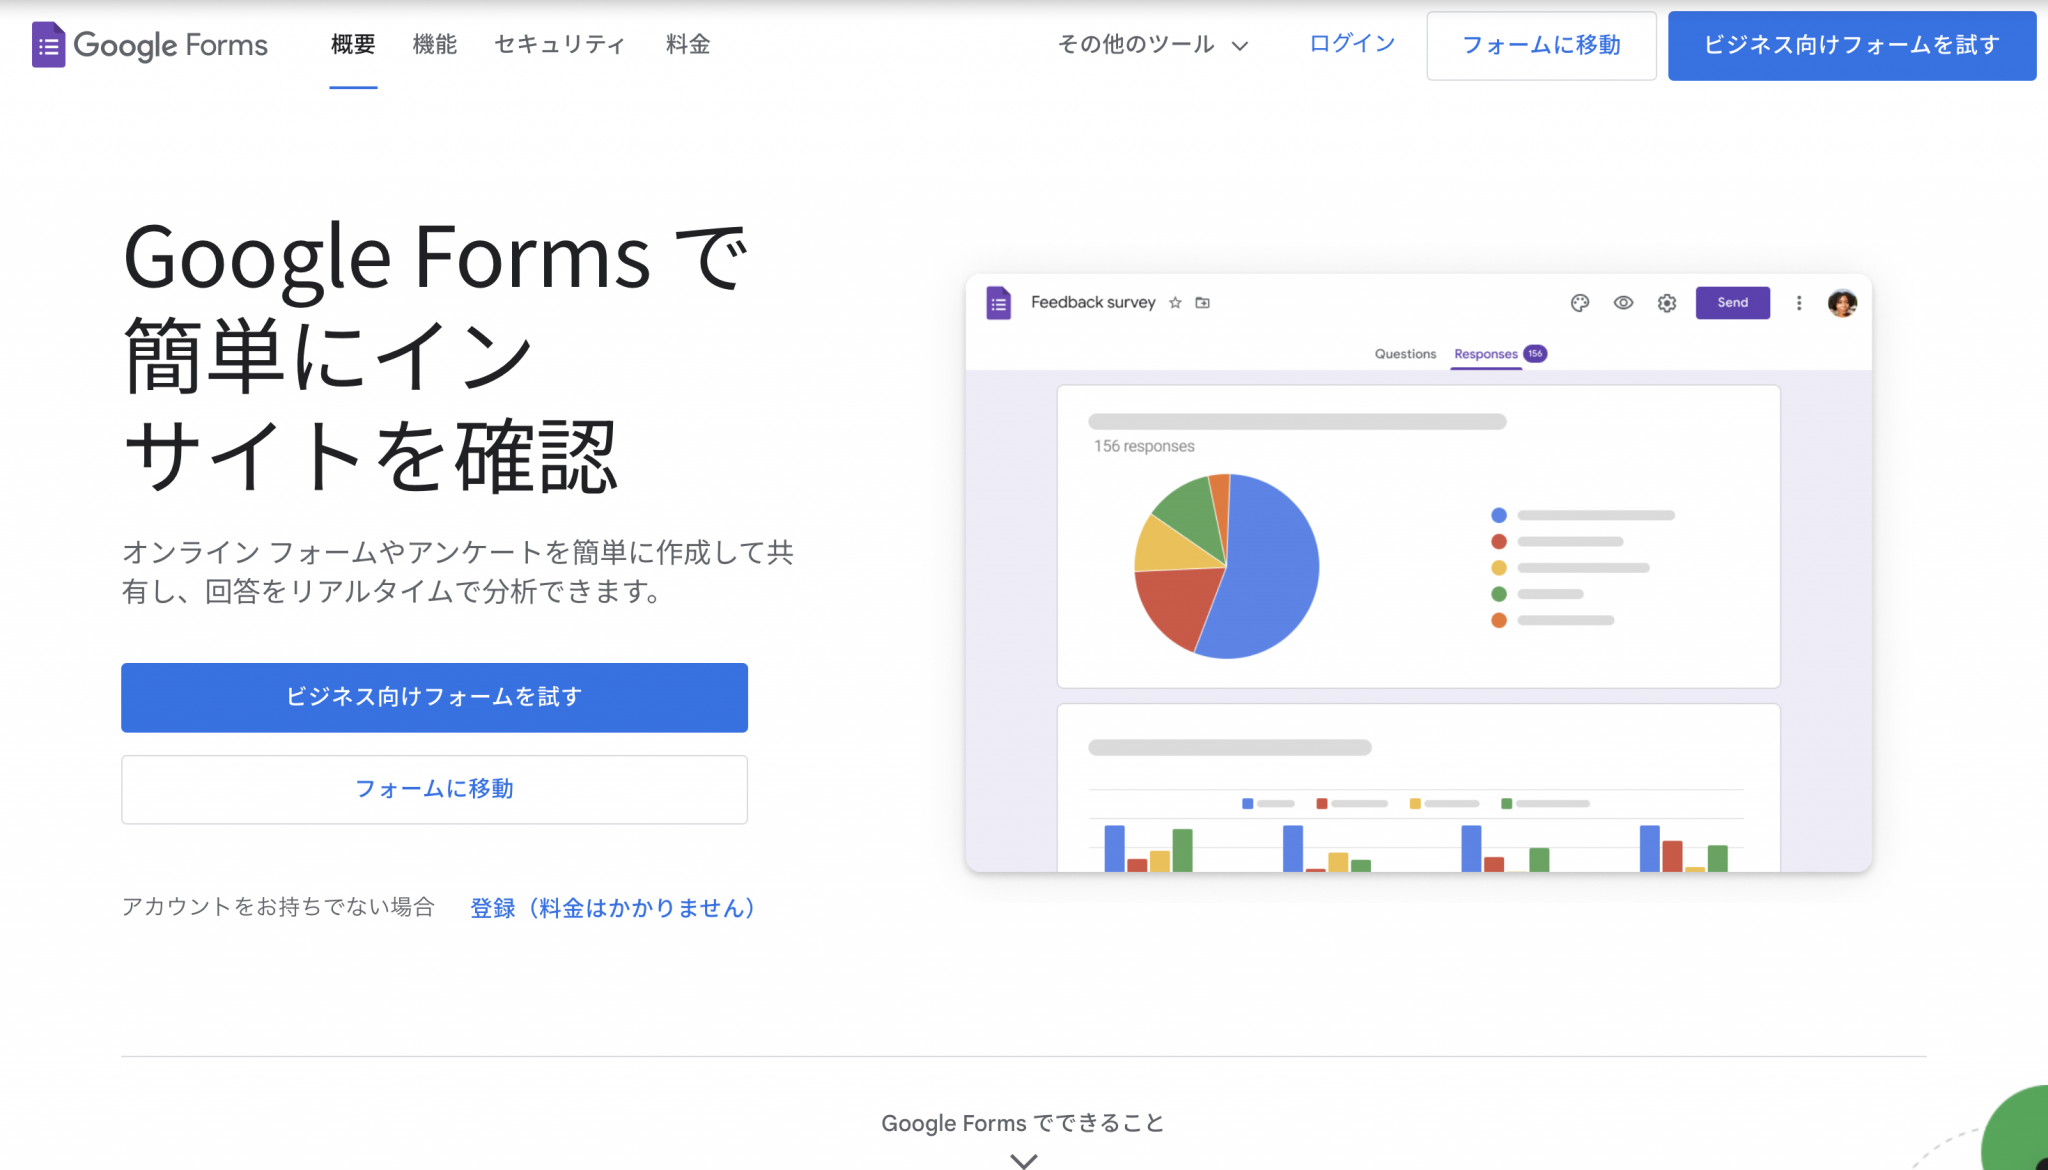Toggle the star to favorite Feedback survey
Image resolution: width=2048 pixels, height=1170 pixels.
tap(1176, 302)
